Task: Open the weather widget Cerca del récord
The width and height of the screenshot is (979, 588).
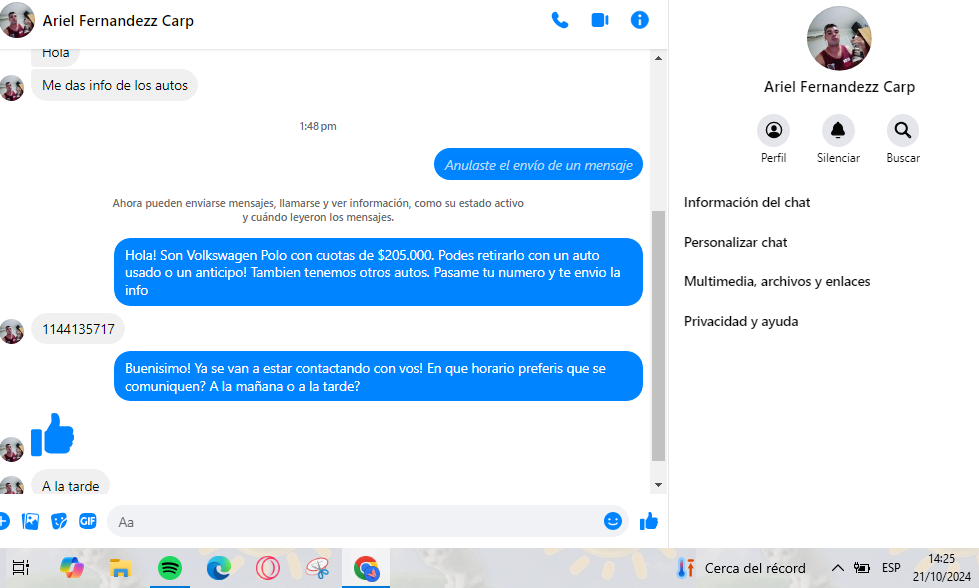Action: click(741, 568)
